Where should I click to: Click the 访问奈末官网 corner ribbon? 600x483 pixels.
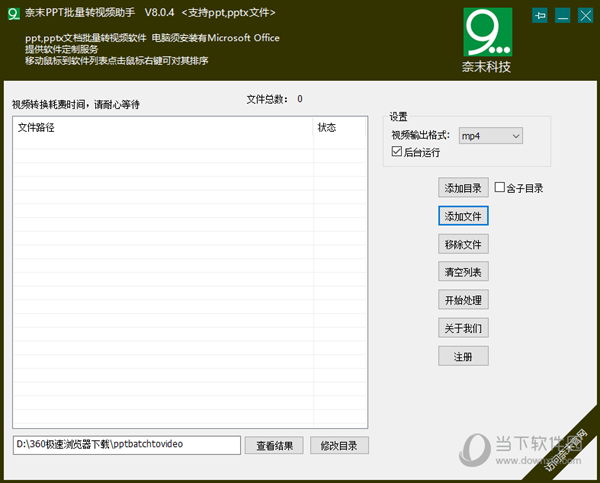point(567,450)
